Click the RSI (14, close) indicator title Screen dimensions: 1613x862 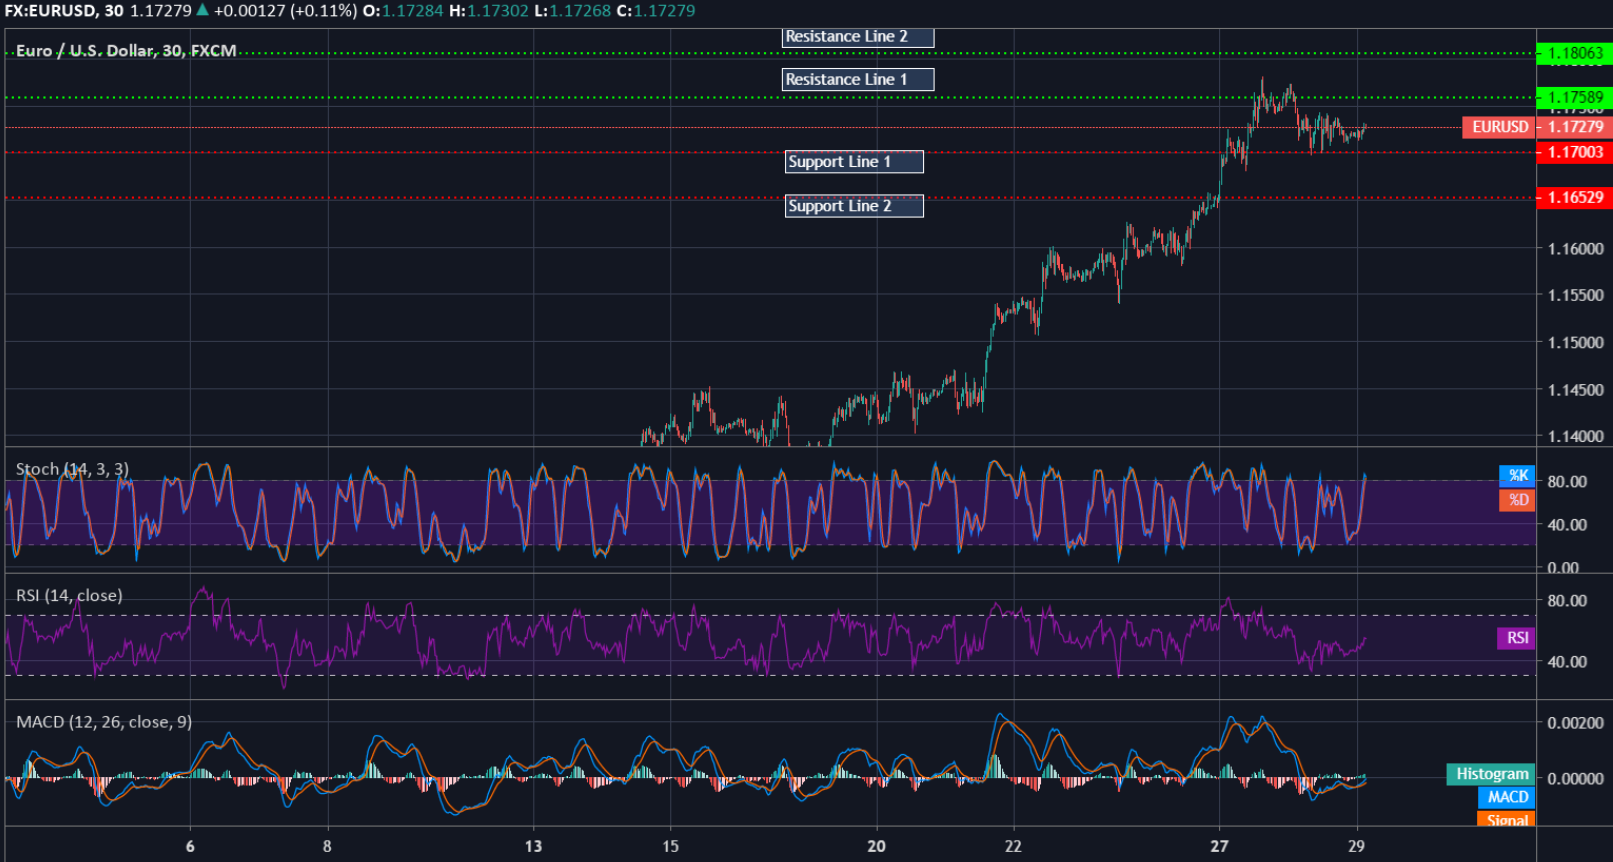click(69, 596)
